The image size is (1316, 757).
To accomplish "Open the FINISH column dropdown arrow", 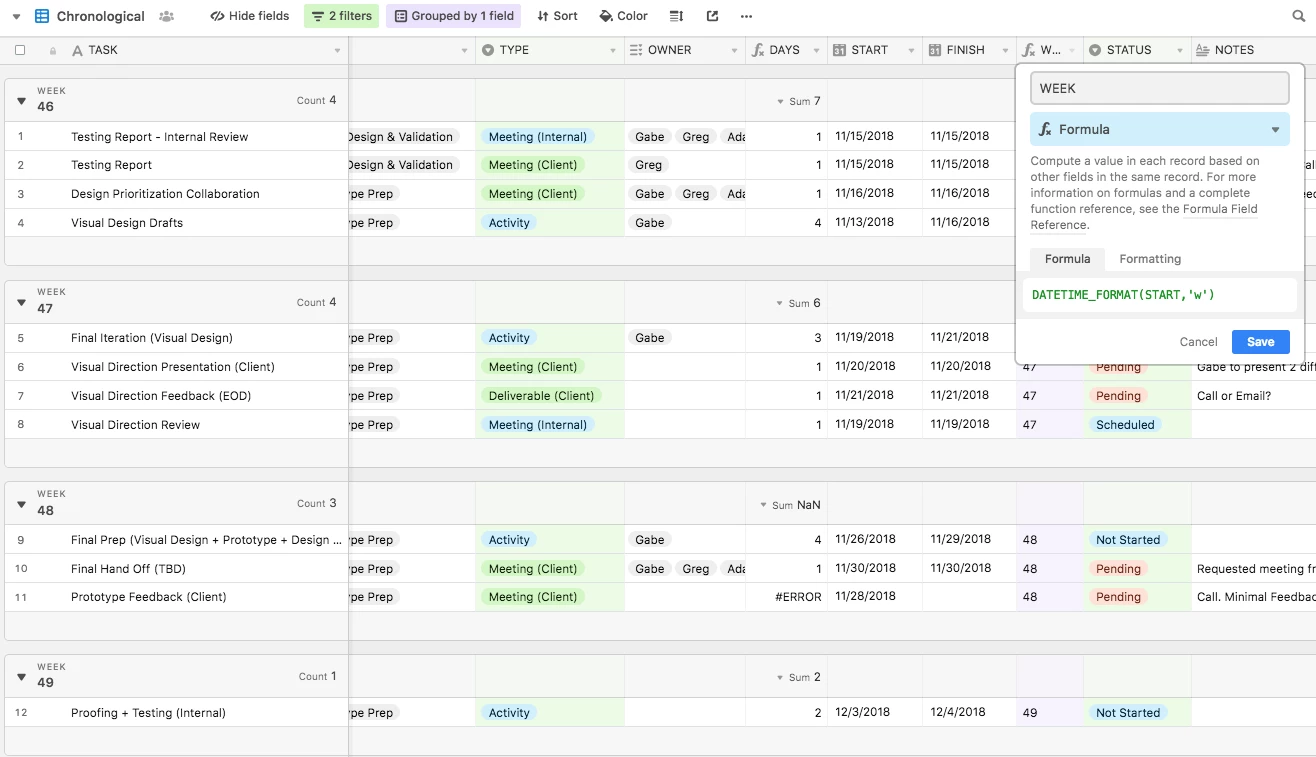I will (x=1004, y=51).
